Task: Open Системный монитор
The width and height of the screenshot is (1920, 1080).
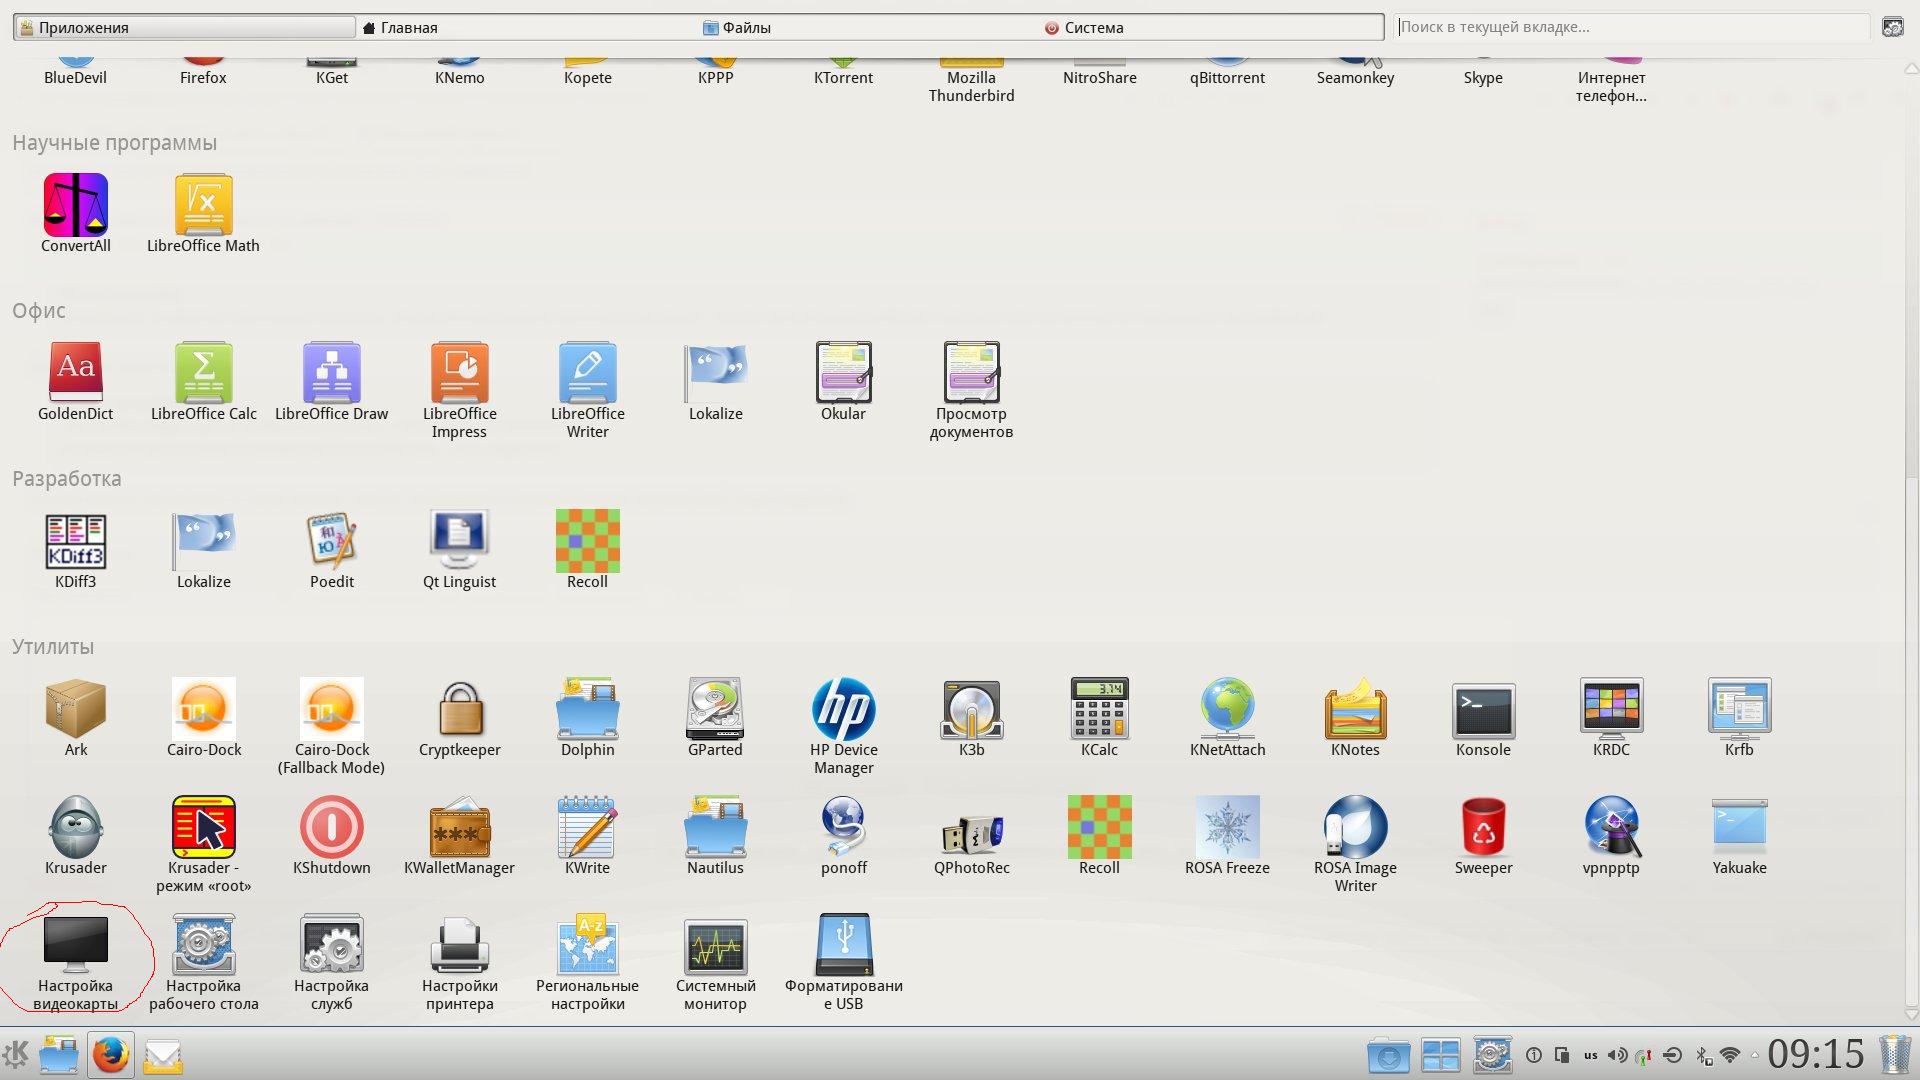Action: pyautogui.click(x=715, y=946)
